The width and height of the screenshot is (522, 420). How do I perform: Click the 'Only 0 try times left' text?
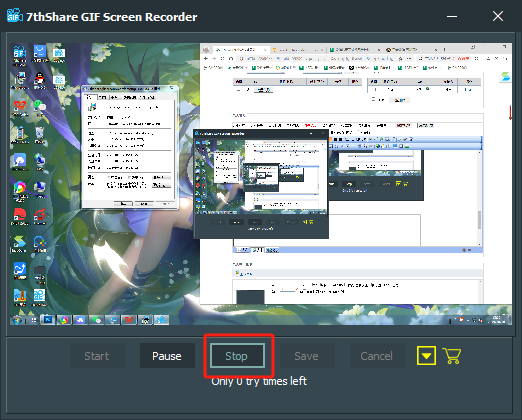(x=259, y=381)
